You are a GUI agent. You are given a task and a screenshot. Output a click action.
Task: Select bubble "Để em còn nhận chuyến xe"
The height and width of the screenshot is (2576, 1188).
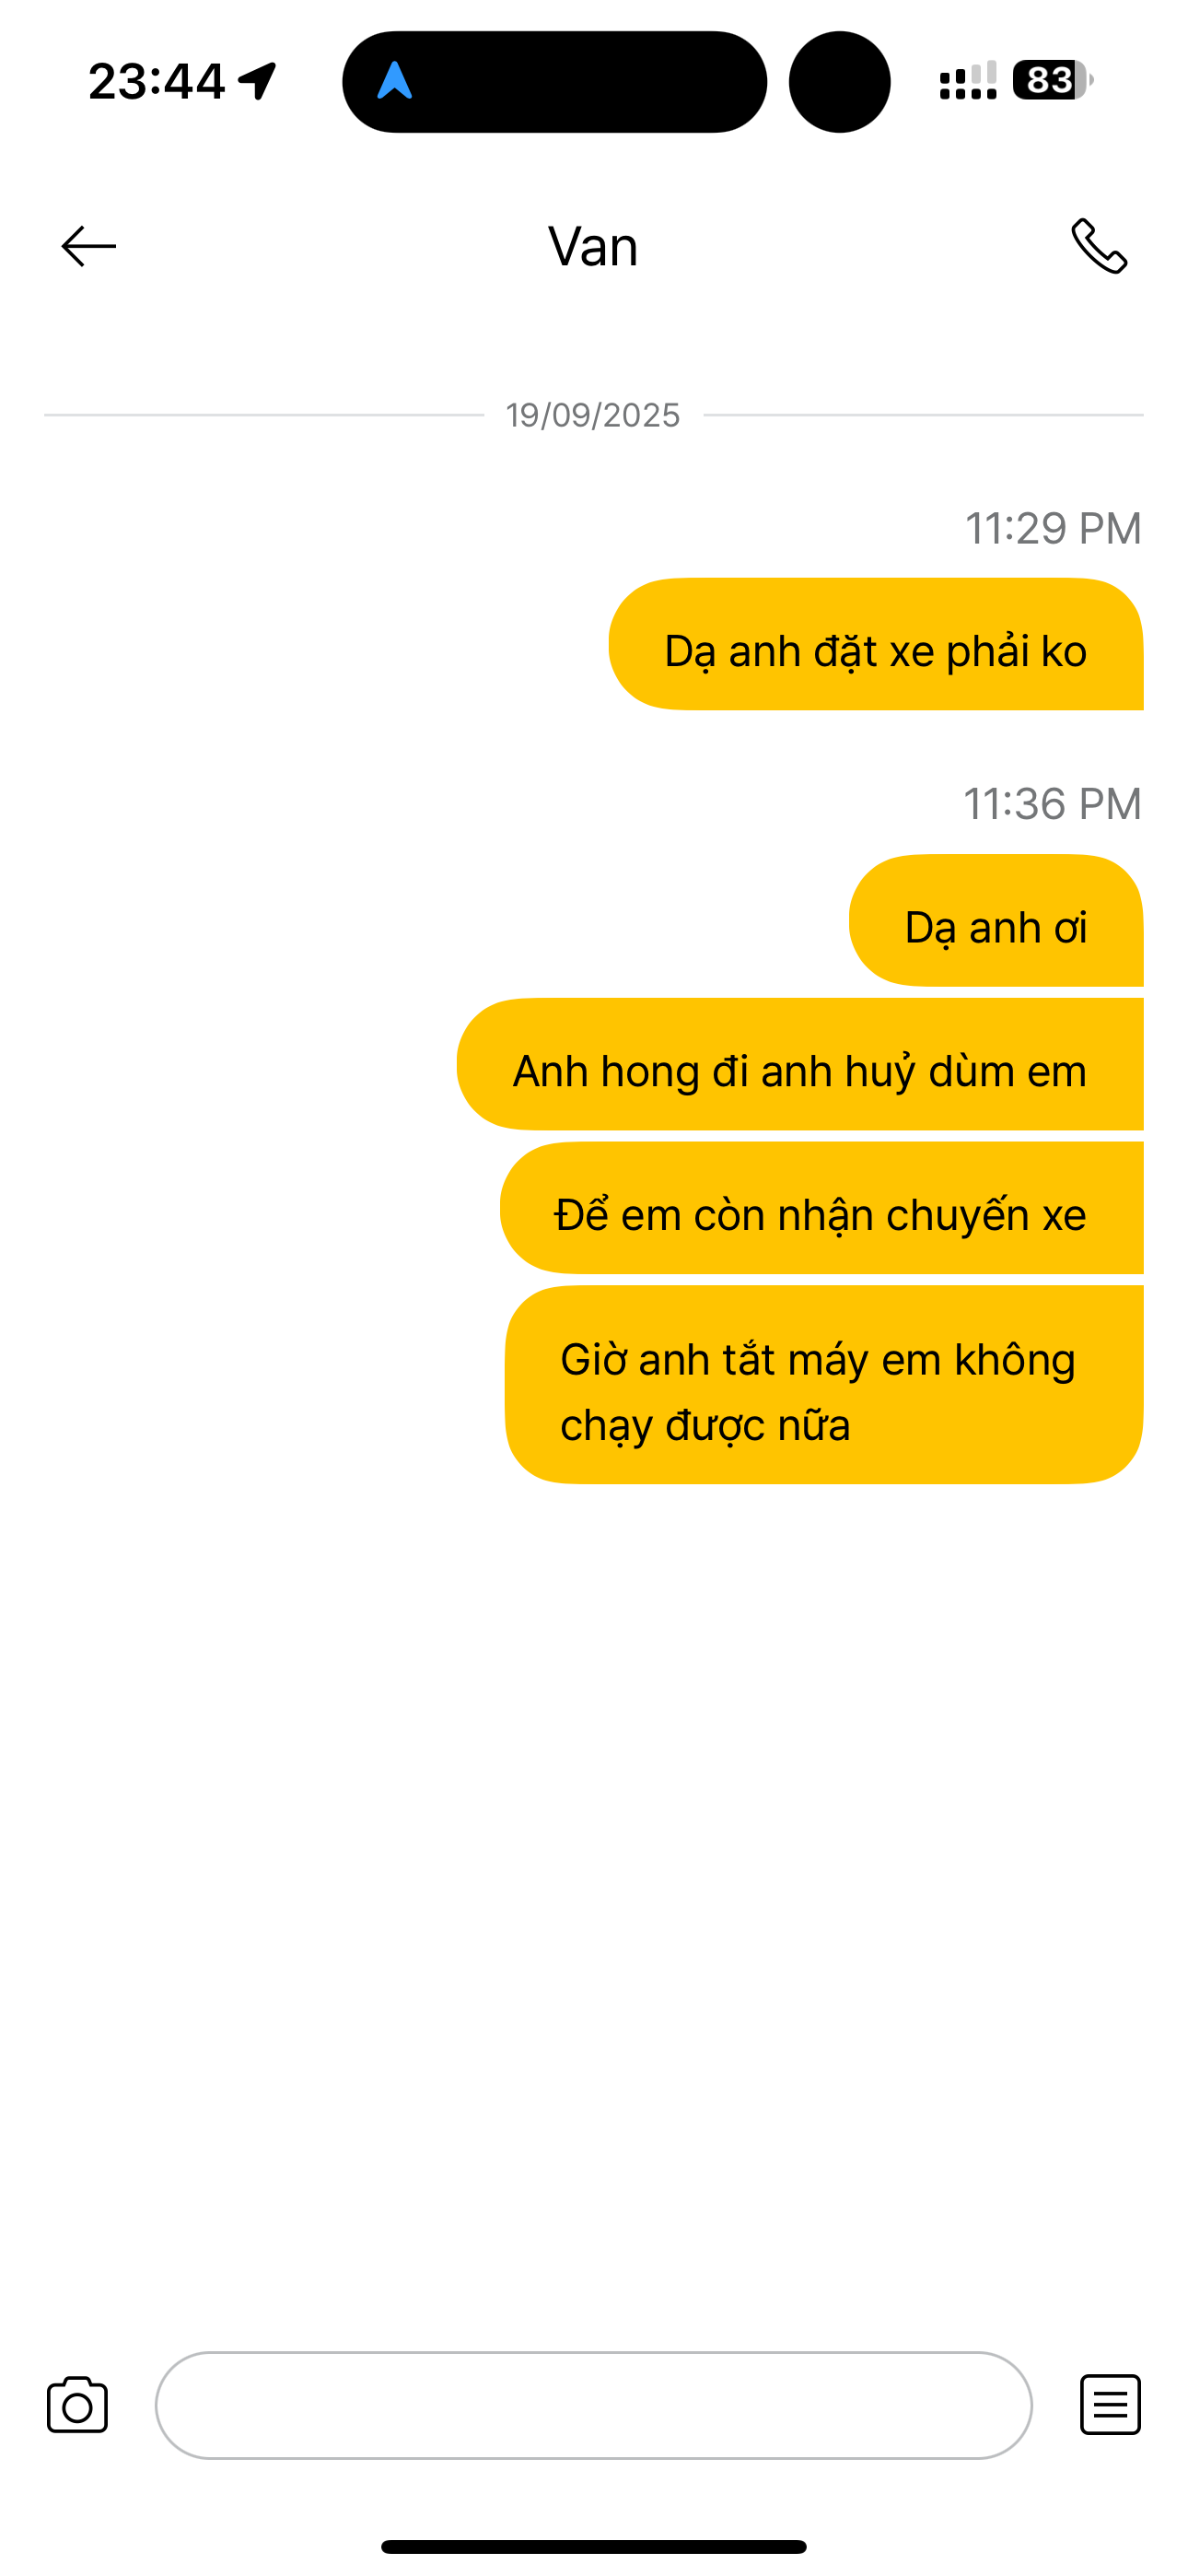(821, 1208)
